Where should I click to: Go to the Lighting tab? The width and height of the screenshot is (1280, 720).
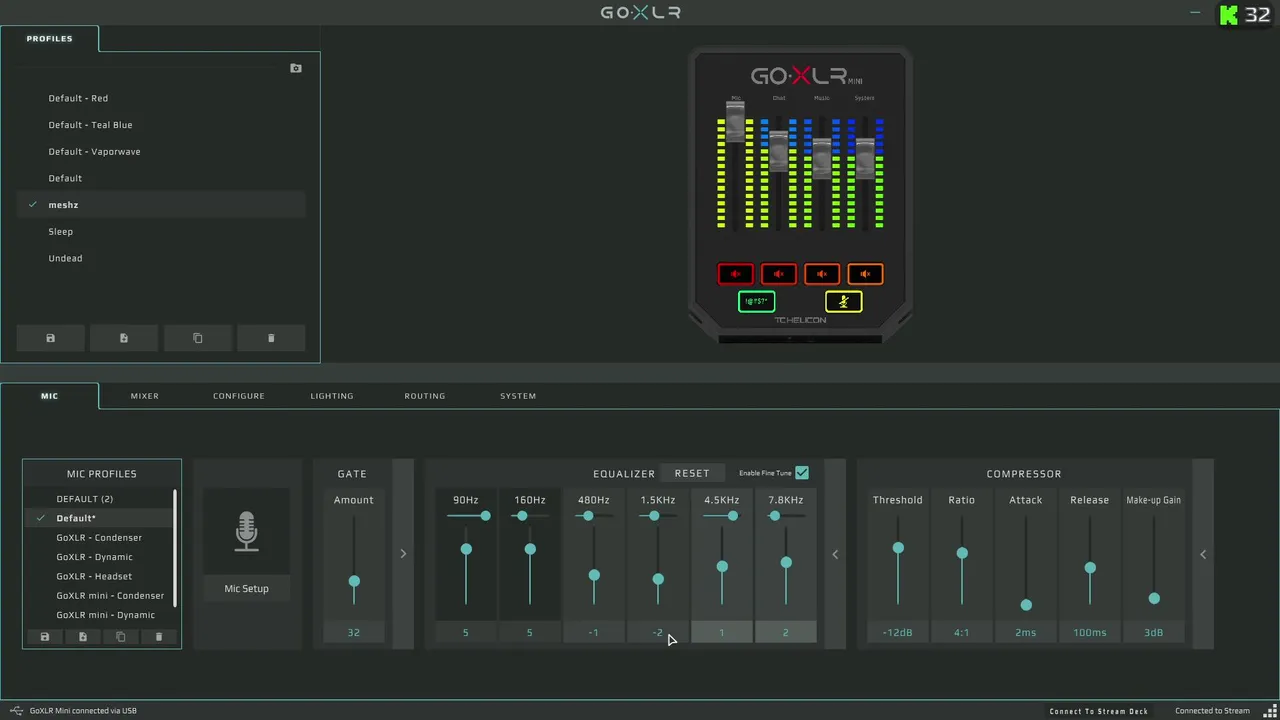[332, 396]
